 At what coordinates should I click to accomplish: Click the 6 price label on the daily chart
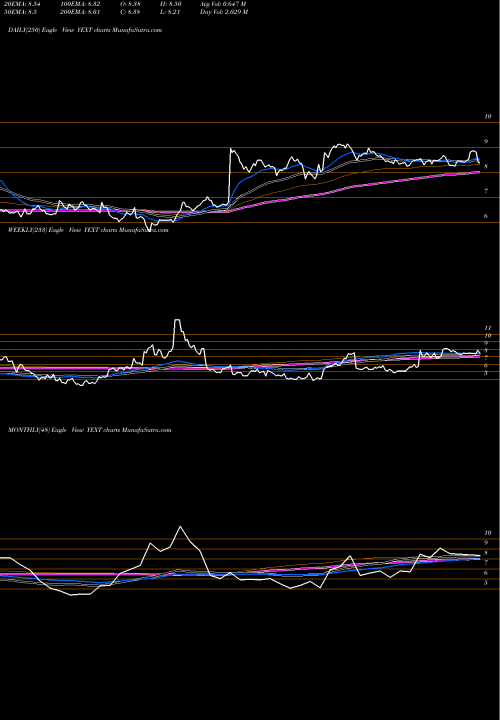(x=486, y=216)
